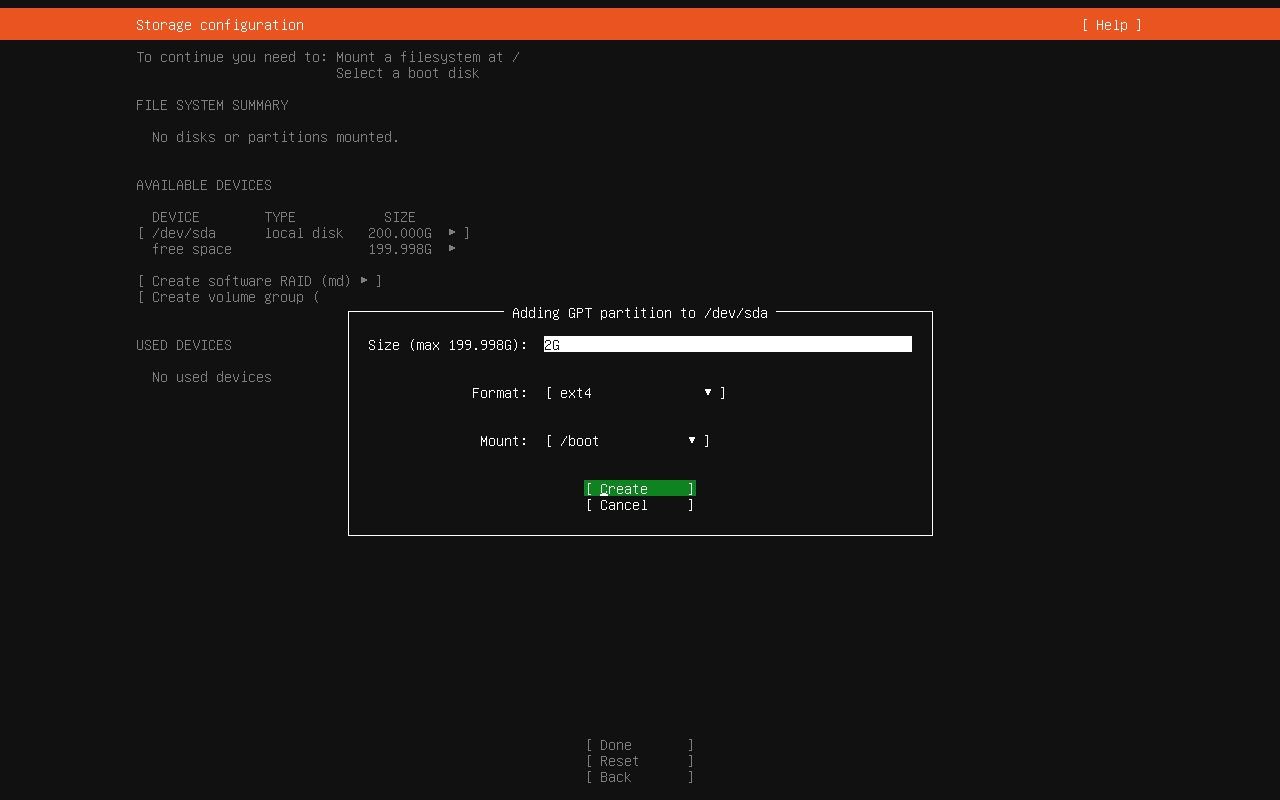Click Create volume group option

(x=228, y=297)
